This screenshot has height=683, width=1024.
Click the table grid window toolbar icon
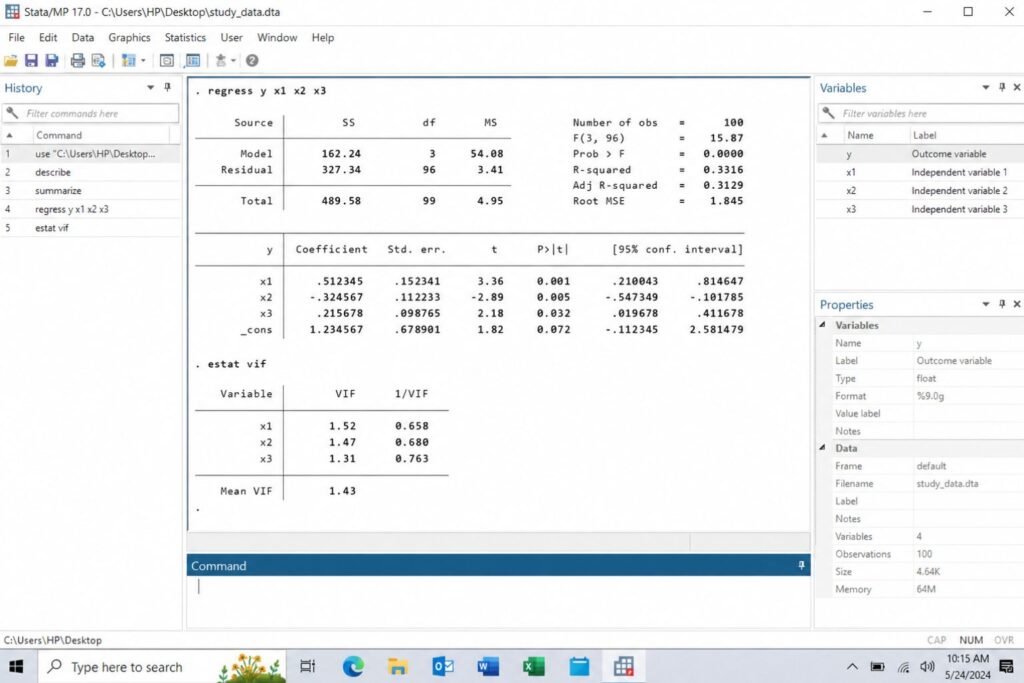point(193,61)
